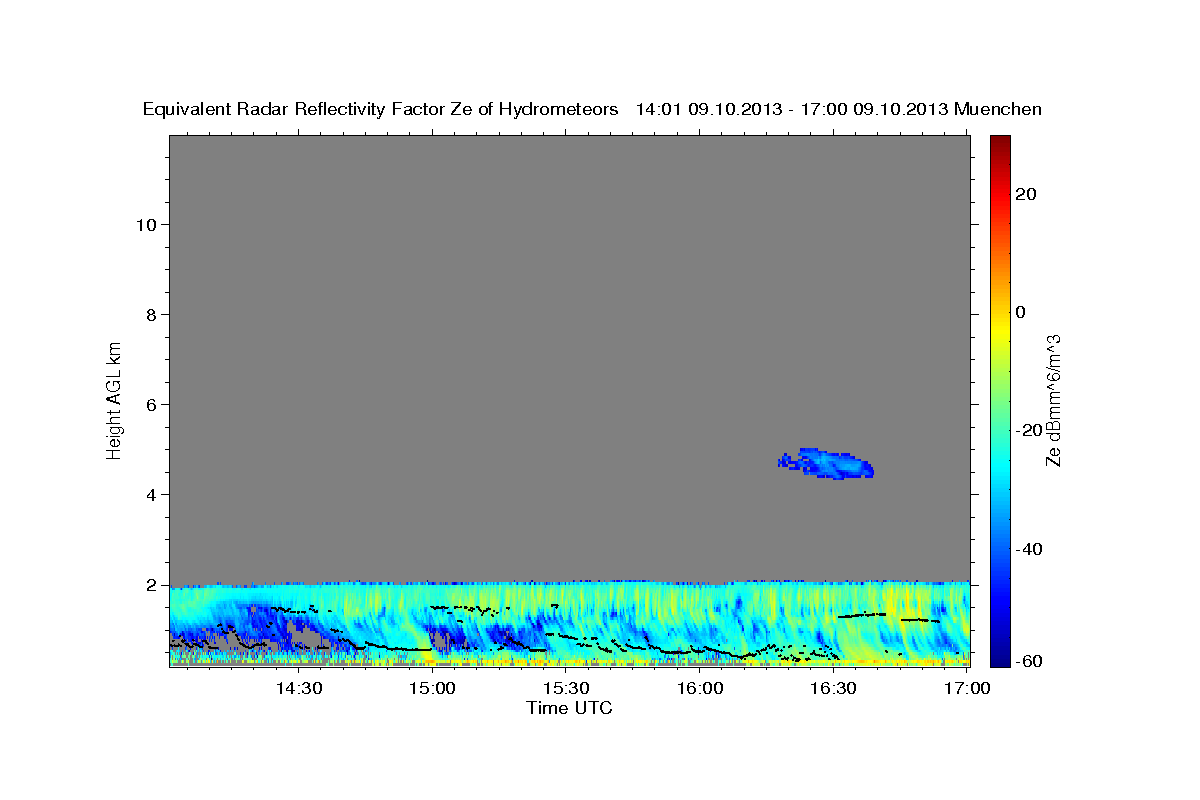Click the dark blue bottom of the colorbar
This screenshot has height=800, width=1200.
pyautogui.click(x=1000, y=658)
